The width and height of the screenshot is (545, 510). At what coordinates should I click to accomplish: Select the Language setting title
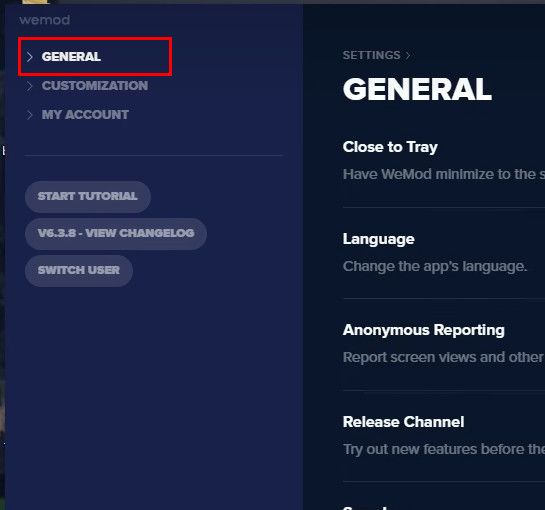379,239
